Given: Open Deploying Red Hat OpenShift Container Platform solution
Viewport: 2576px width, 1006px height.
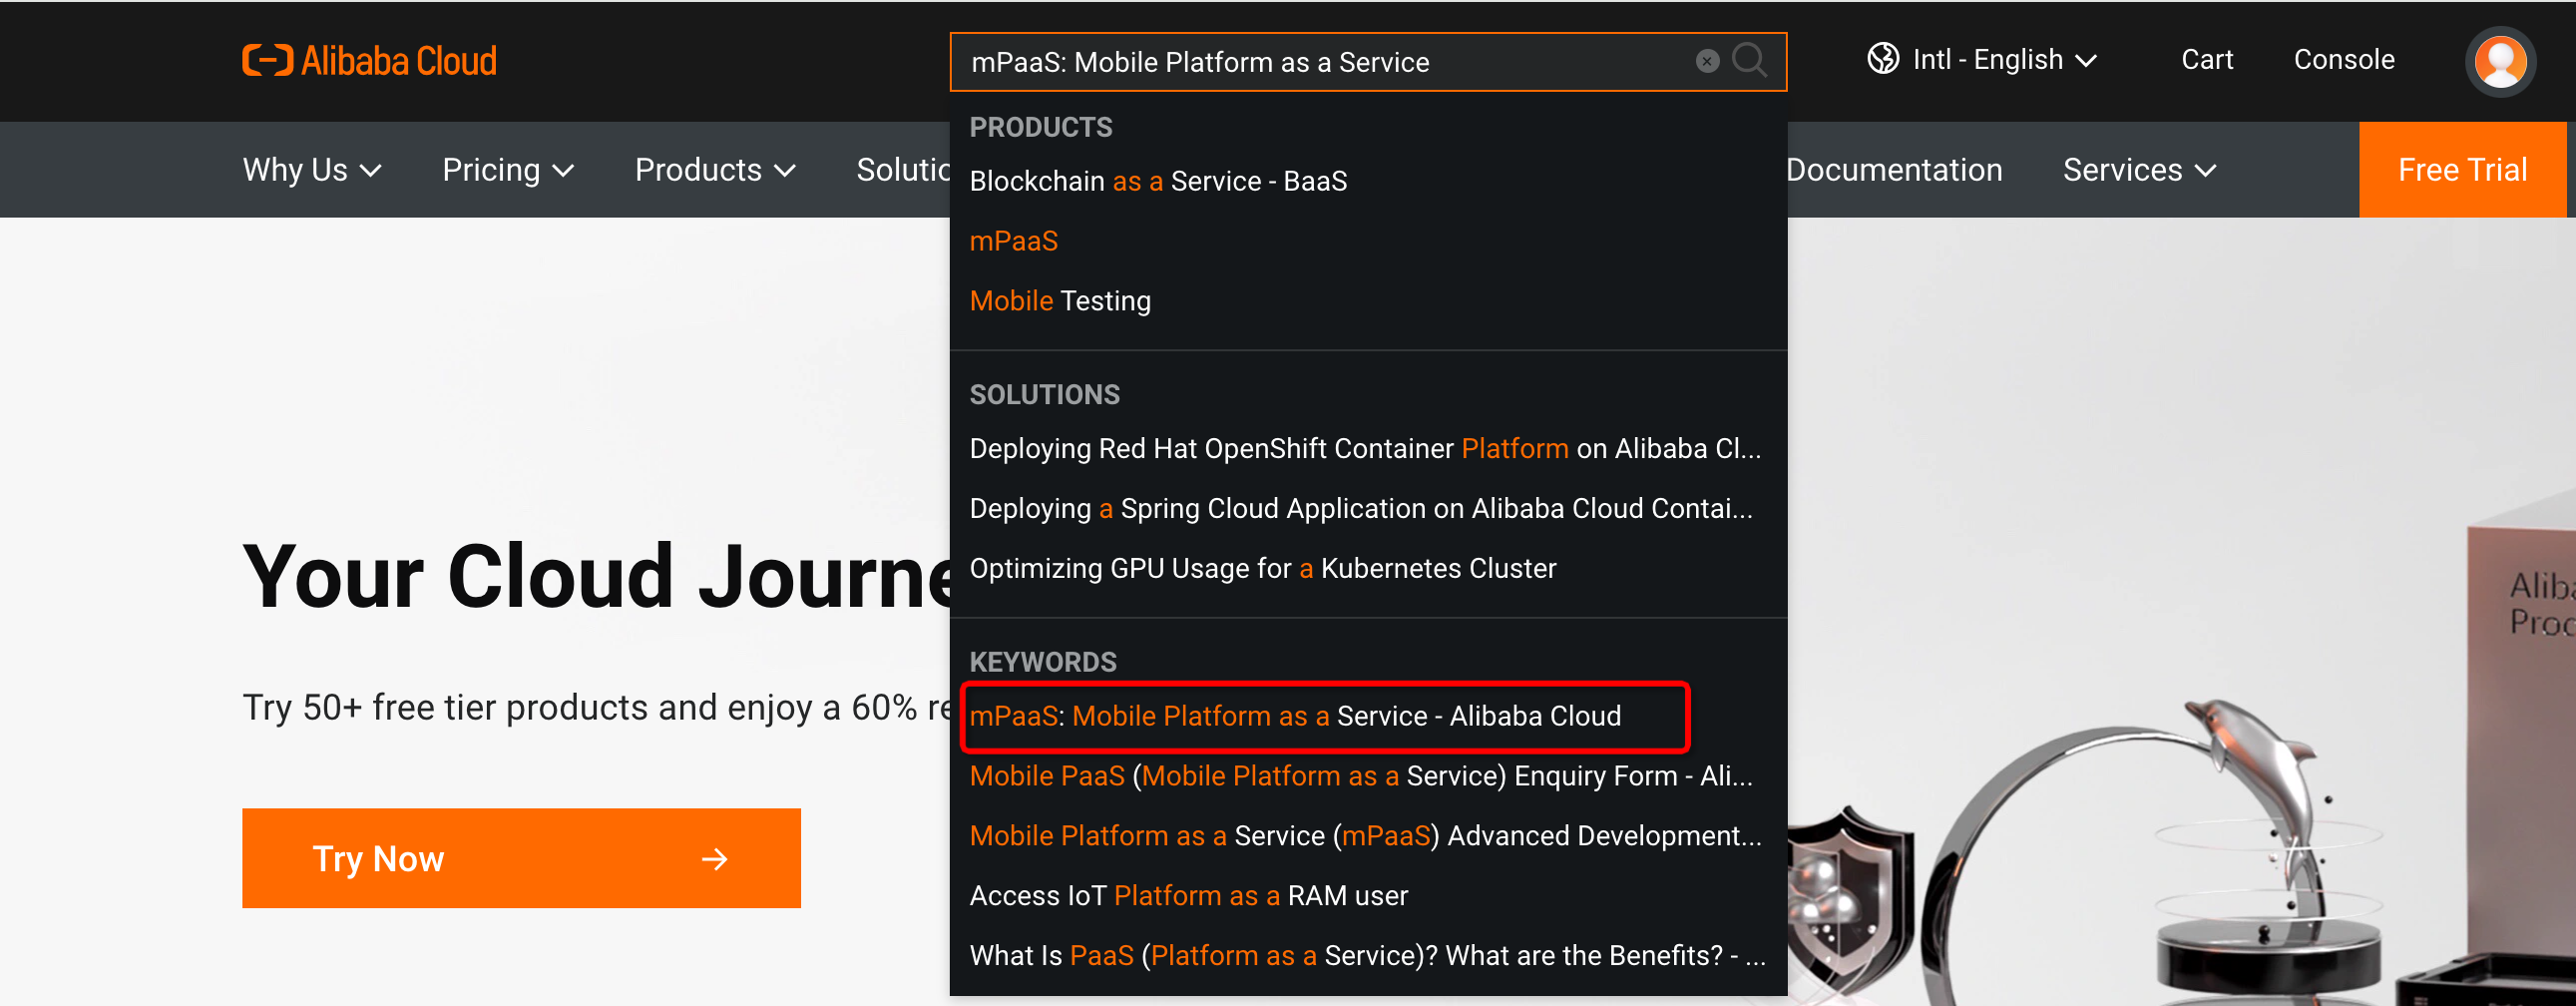Looking at the screenshot, I should 1368,449.
